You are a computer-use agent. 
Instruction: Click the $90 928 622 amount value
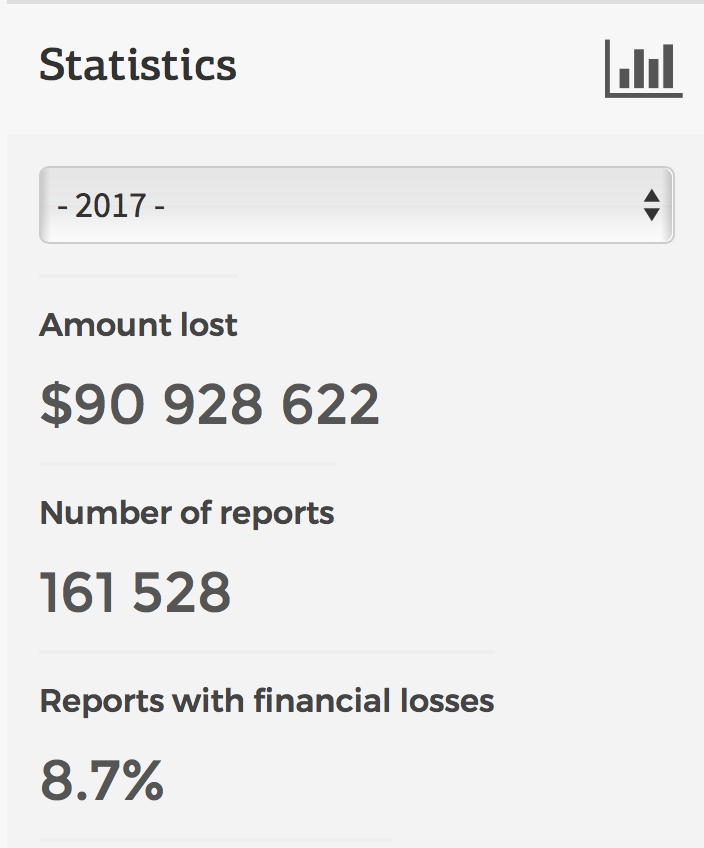coord(210,405)
